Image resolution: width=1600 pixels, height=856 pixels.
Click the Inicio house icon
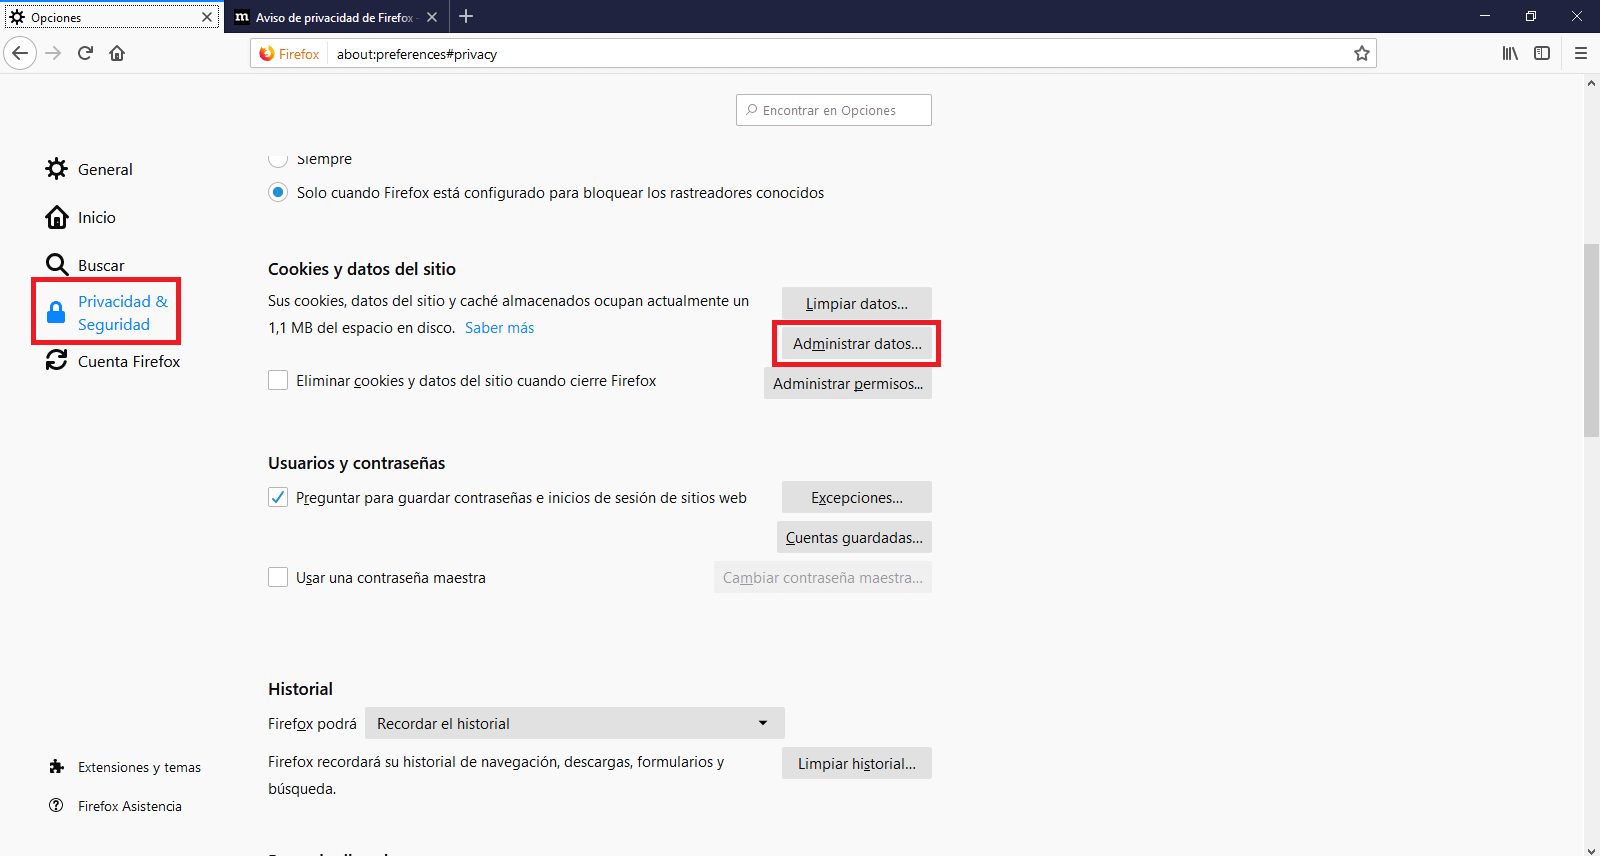tap(57, 217)
